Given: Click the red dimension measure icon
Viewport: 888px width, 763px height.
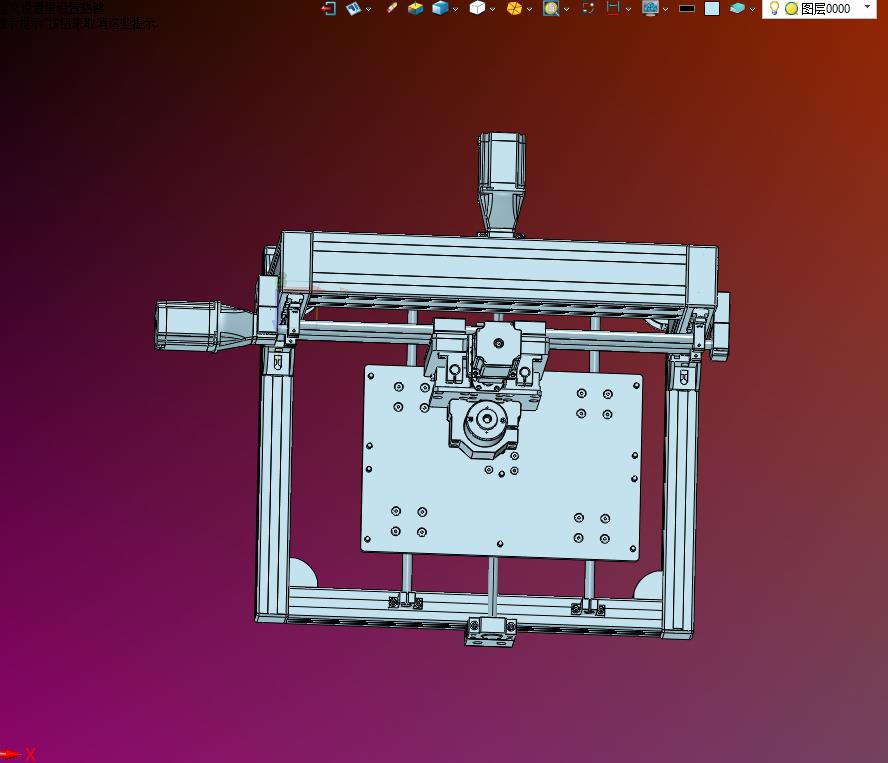Looking at the screenshot, I should [x=613, y=8].
